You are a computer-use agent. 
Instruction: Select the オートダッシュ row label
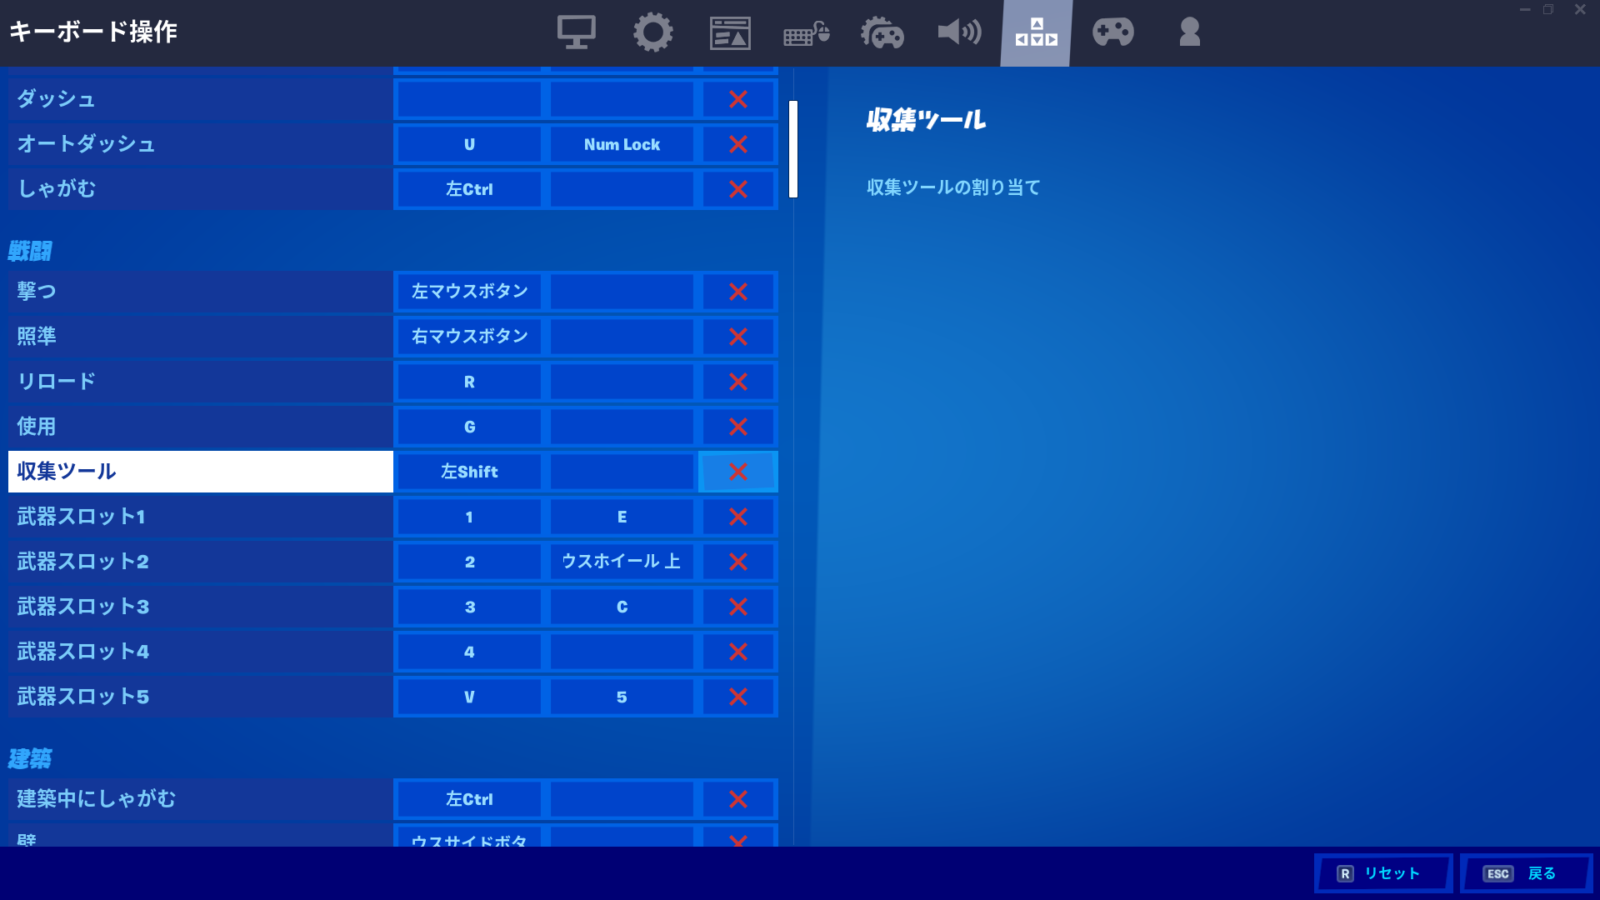click(200, 144)
